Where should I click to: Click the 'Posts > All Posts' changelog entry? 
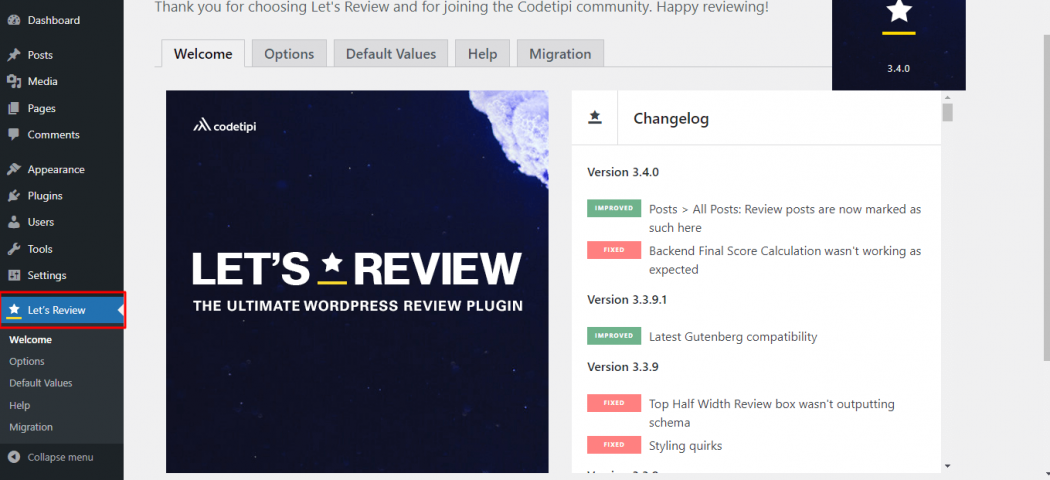click(x=785, y=218)
